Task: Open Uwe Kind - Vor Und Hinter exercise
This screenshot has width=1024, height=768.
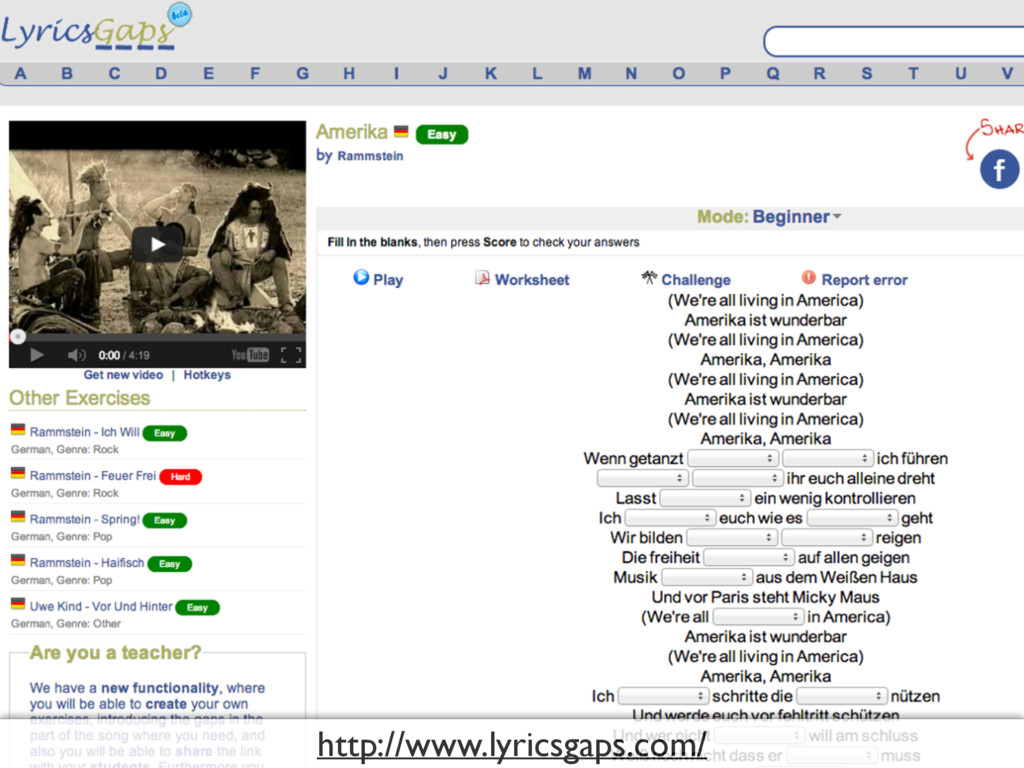Action: [x=101, y=607]
